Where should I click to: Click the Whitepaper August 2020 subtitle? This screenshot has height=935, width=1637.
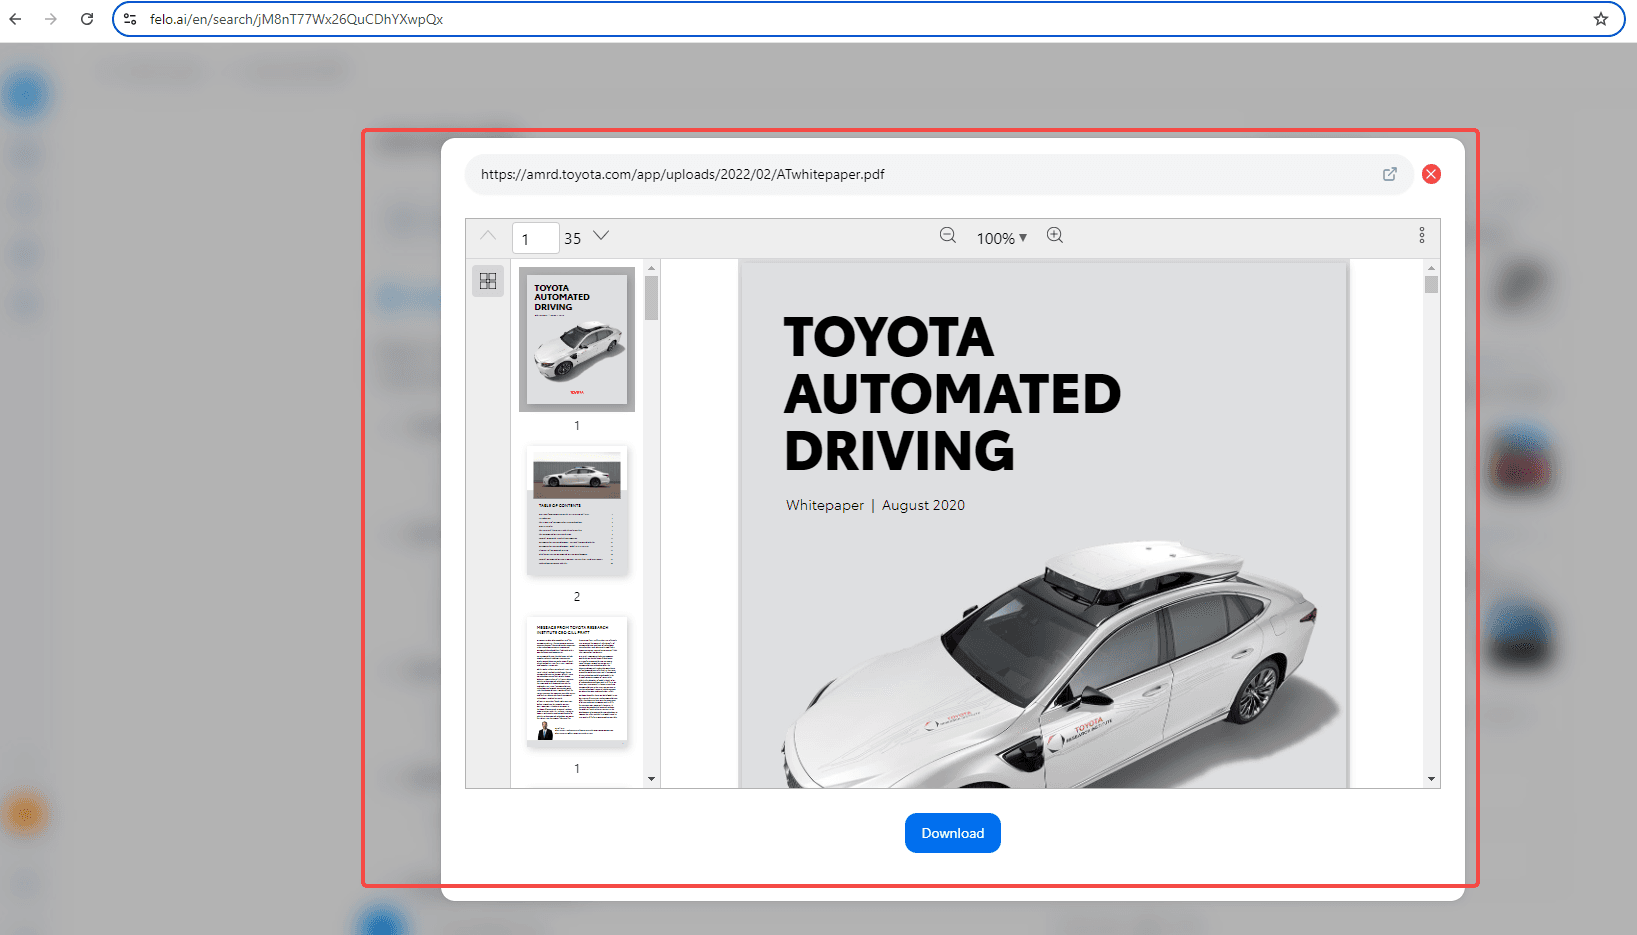point(875,505)
